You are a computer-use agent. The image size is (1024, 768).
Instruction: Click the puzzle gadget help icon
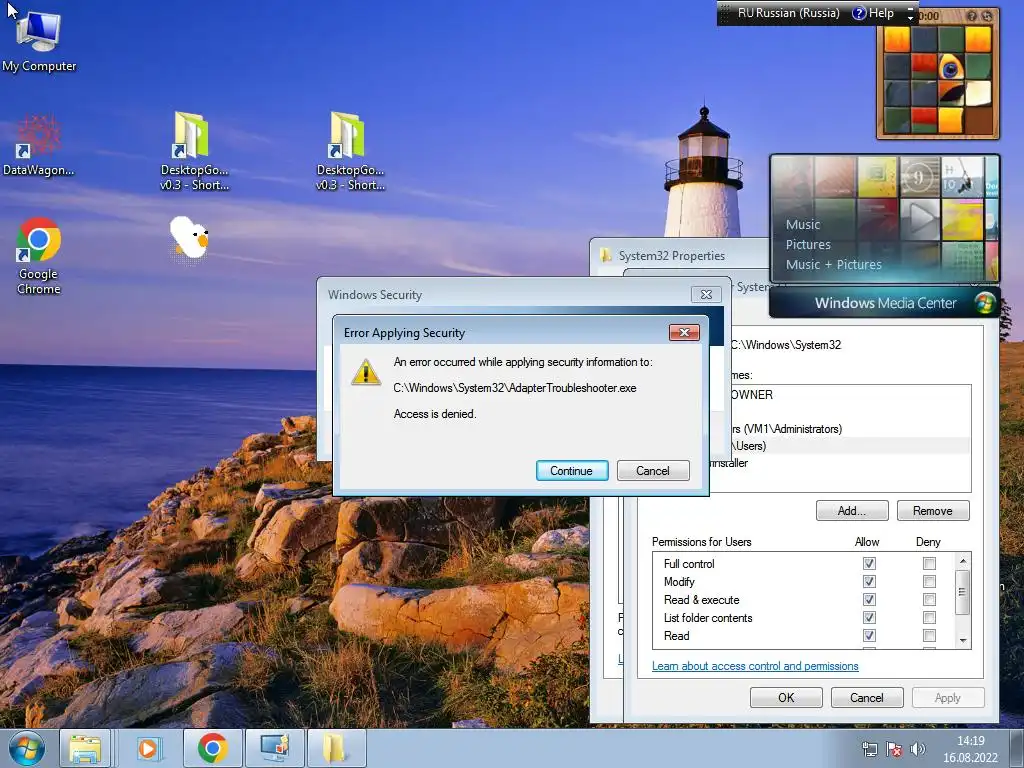972,16
